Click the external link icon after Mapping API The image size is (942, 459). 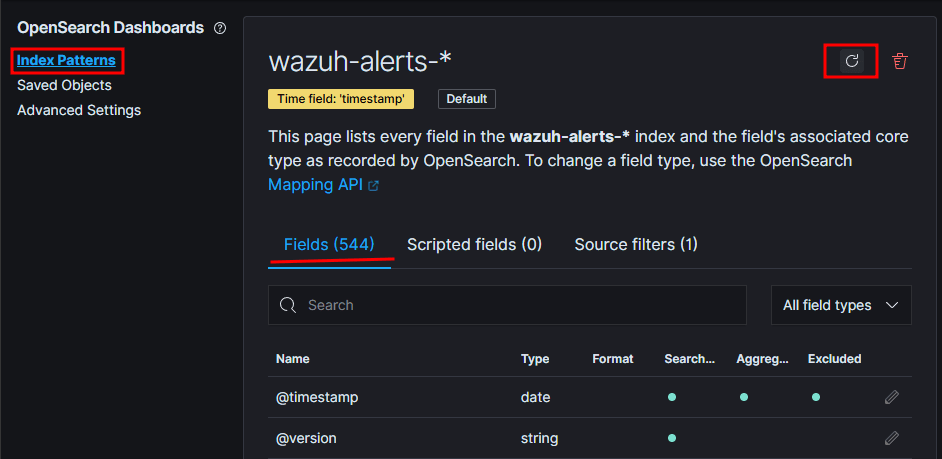pos(374,186)
